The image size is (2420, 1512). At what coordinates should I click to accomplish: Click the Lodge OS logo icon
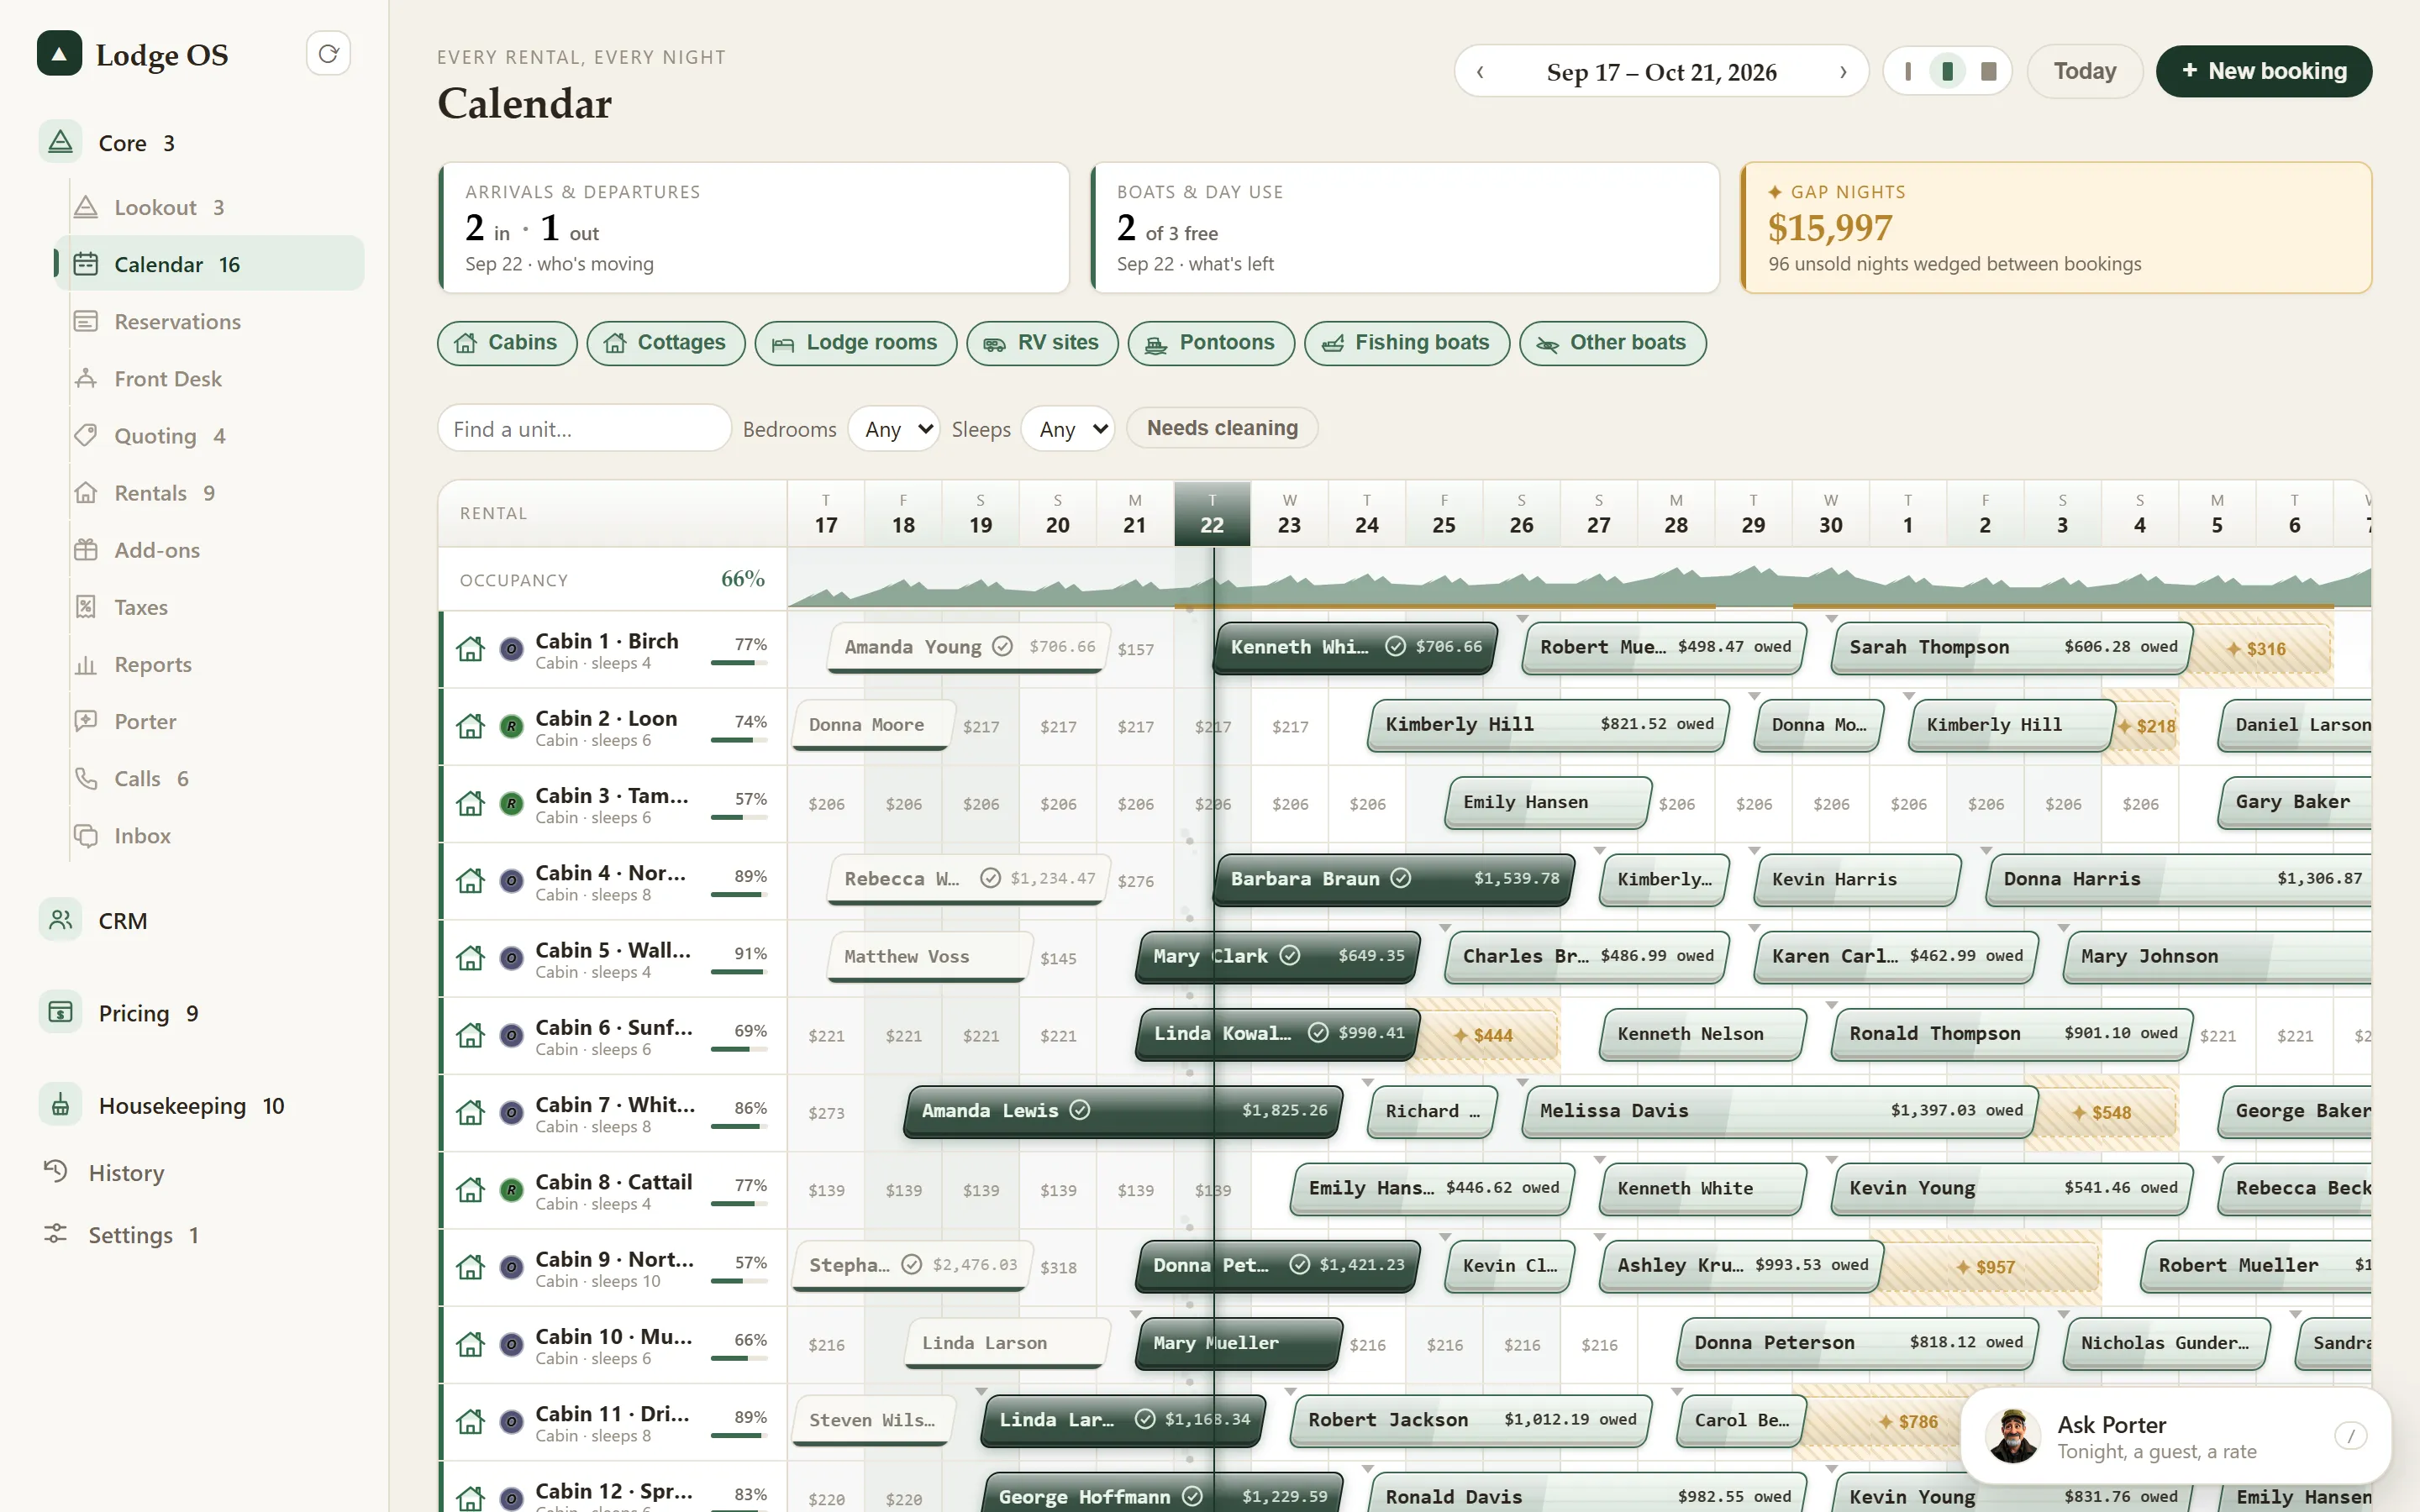(59, 54)
